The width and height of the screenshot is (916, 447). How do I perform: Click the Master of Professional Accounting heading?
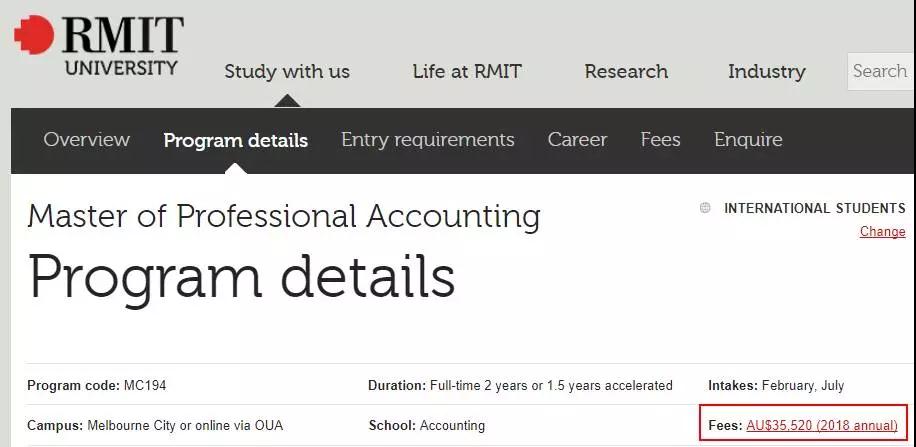click(284, 216)
